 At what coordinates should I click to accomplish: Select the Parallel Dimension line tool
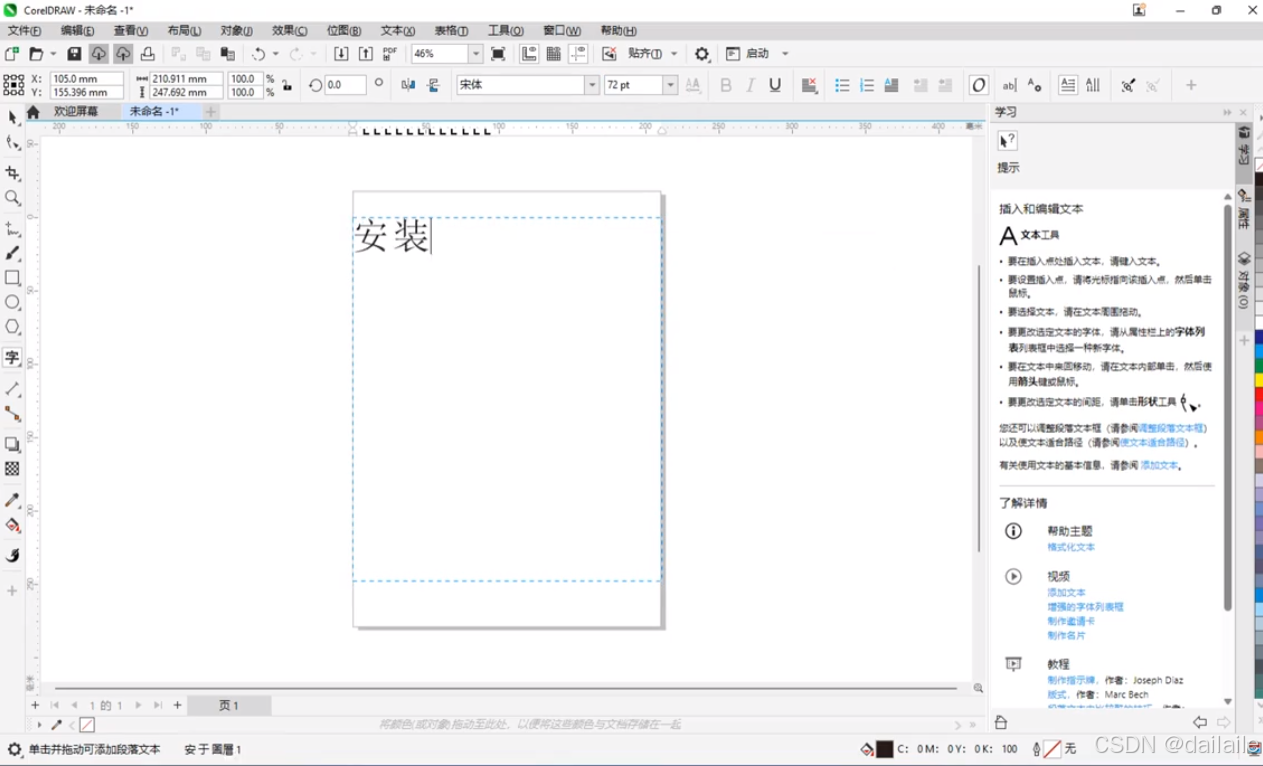pos(13,388)
